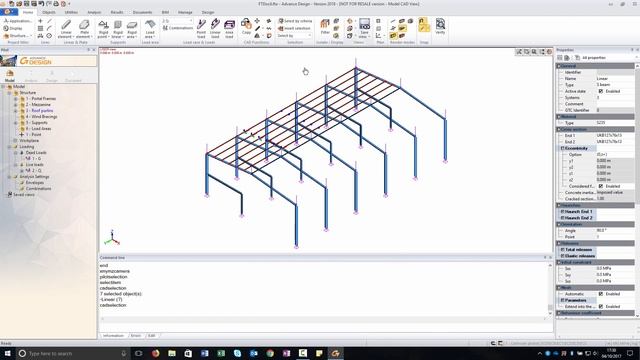This screenshot has height=360, width=640.
Task: Choose the Rigid point support tool
Action: (x=103, y=29)
